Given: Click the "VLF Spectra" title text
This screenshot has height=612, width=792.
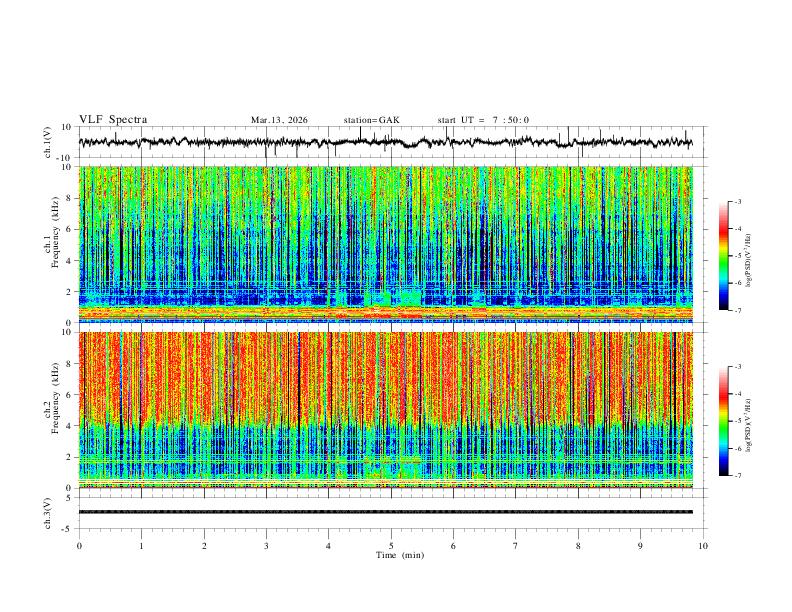Looking at the screenshot, I should click(x=113, y=120).
